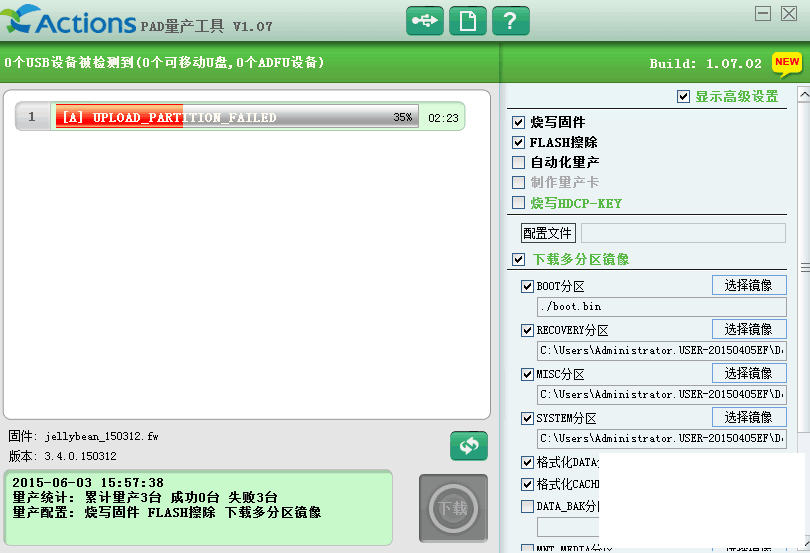Click the 35% progress value

[402, 117]
